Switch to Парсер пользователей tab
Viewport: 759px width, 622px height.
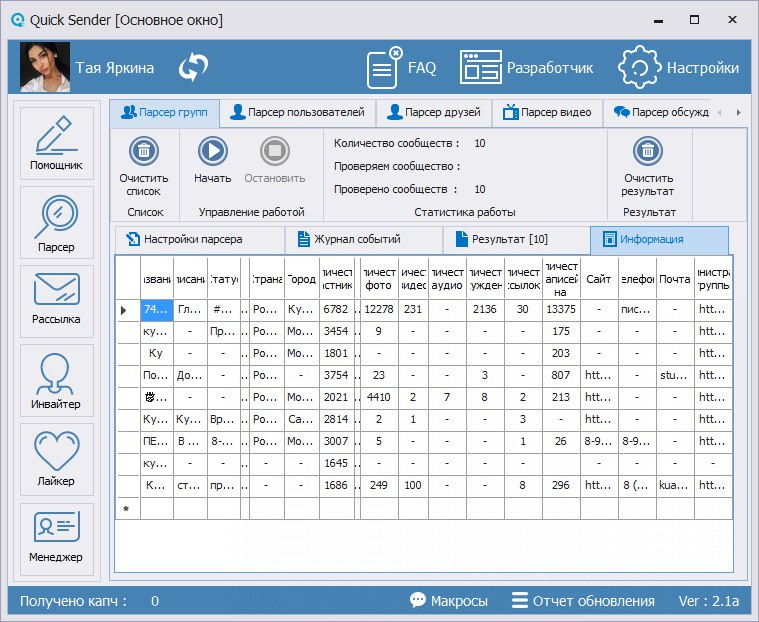tap(298, 112)
